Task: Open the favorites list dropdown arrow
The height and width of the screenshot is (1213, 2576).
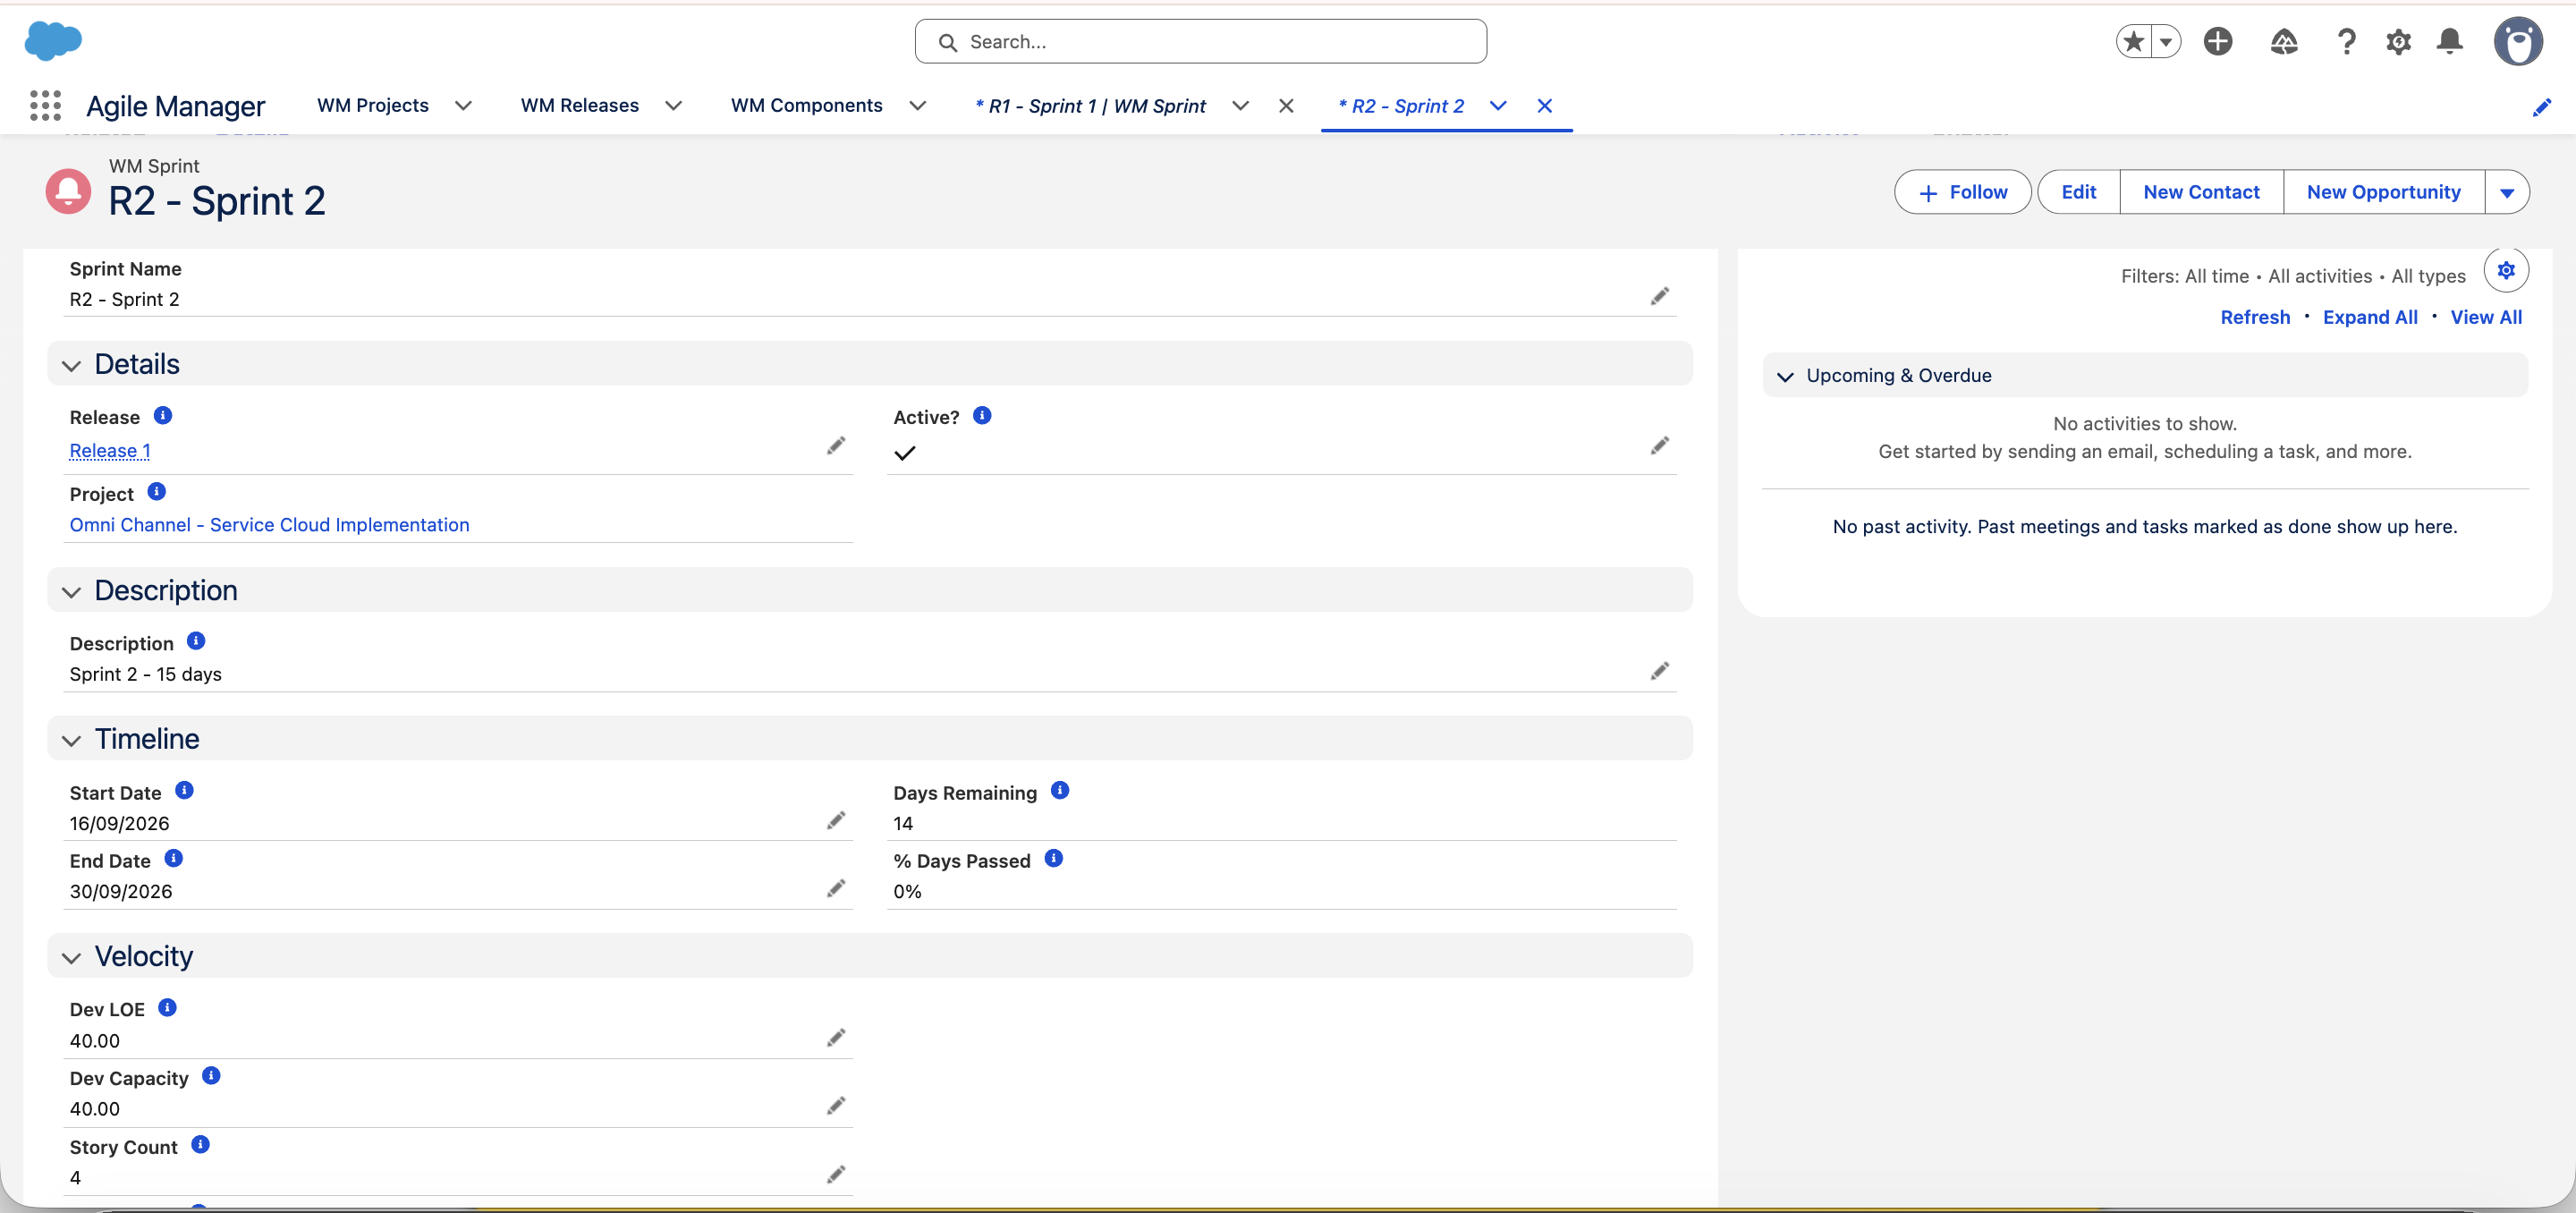Action: [2165, 41]
